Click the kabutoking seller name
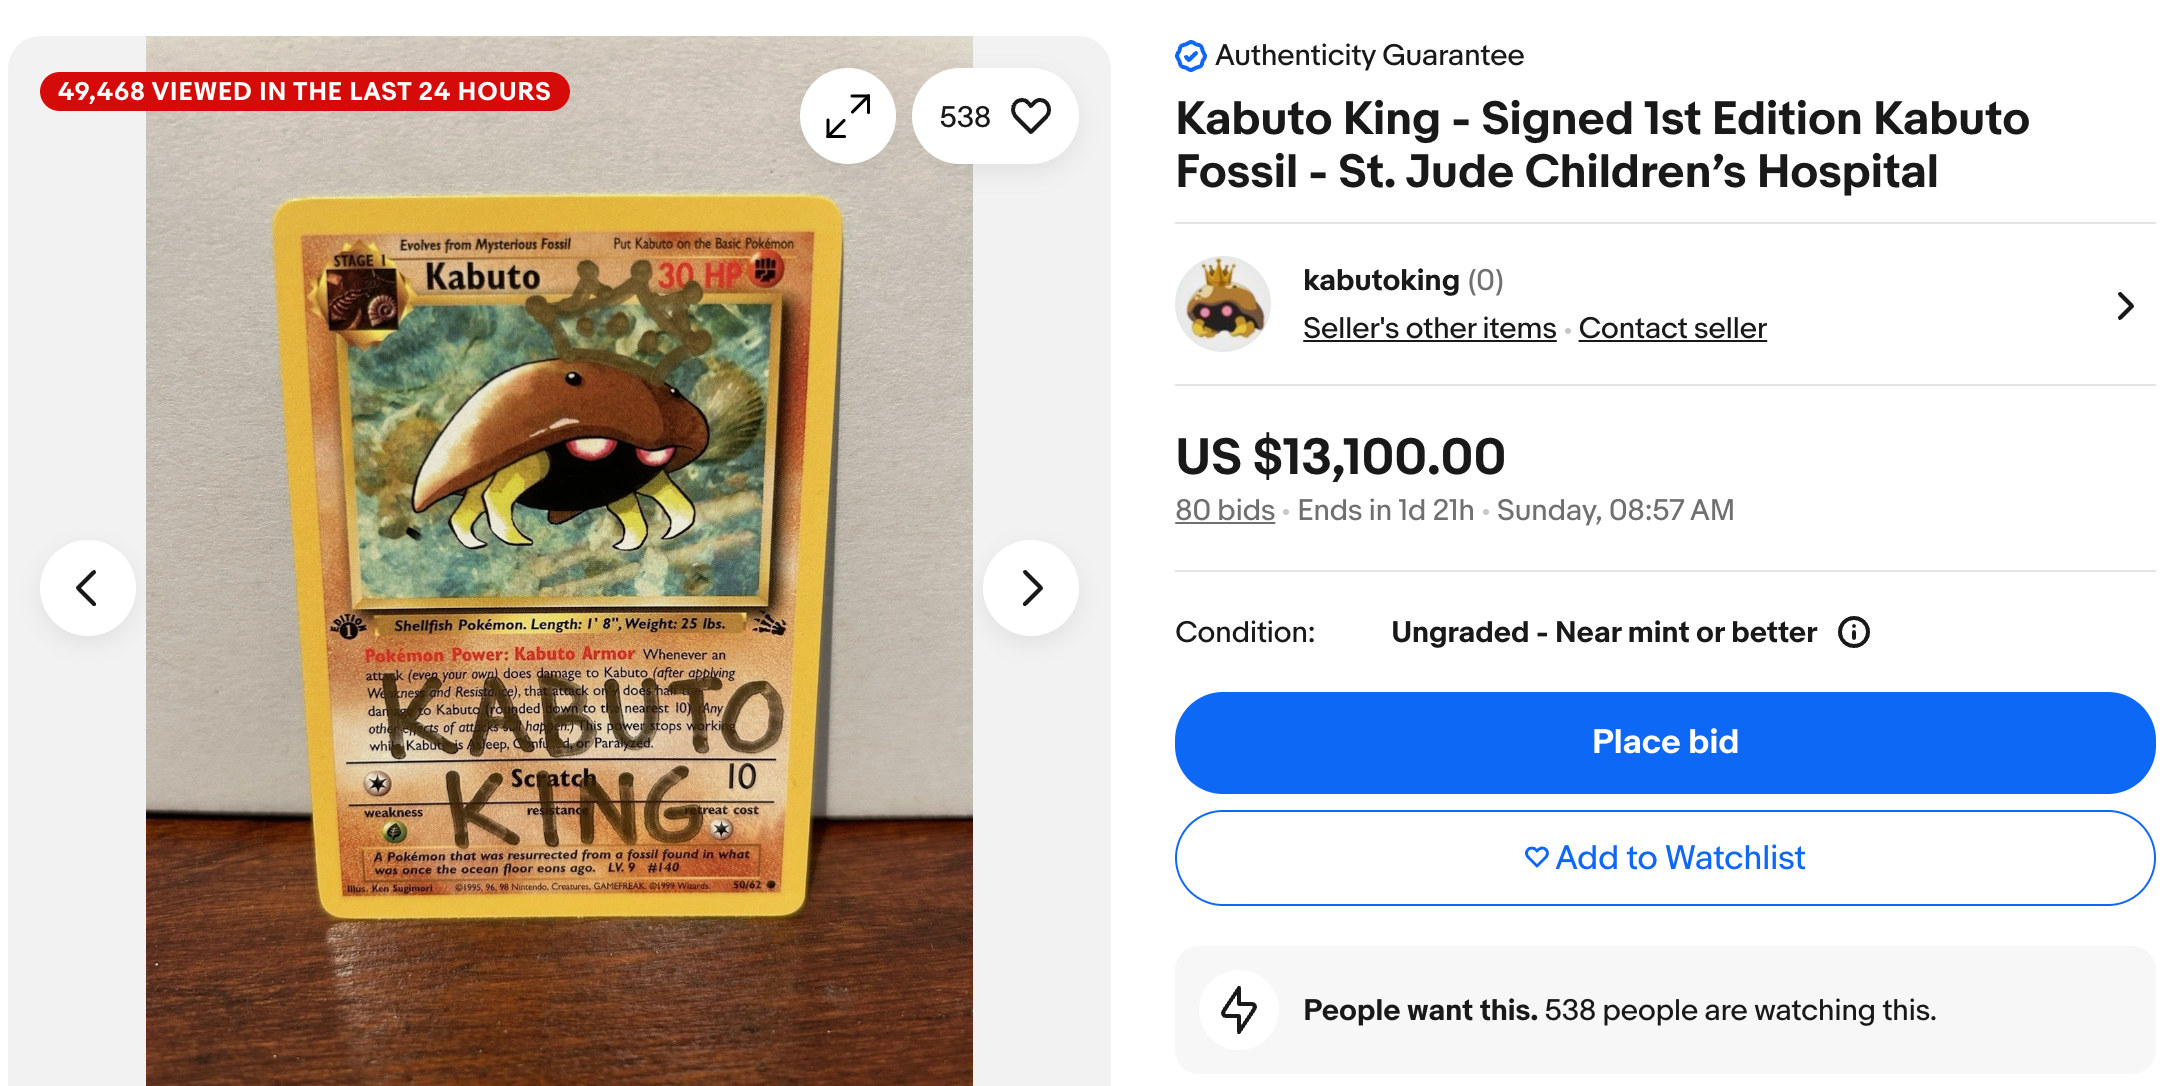This screenshot has height=1086, width=2170. click(1381, 280)
